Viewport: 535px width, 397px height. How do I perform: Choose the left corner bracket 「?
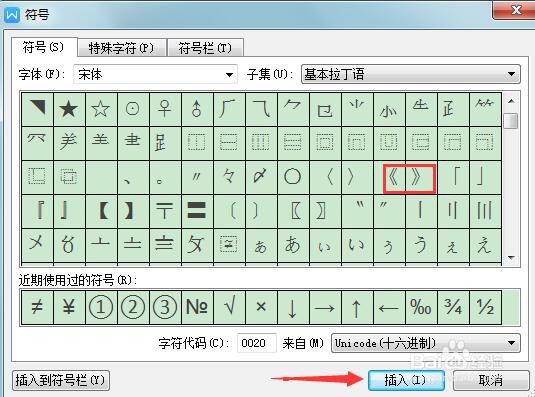click(453, 177)
